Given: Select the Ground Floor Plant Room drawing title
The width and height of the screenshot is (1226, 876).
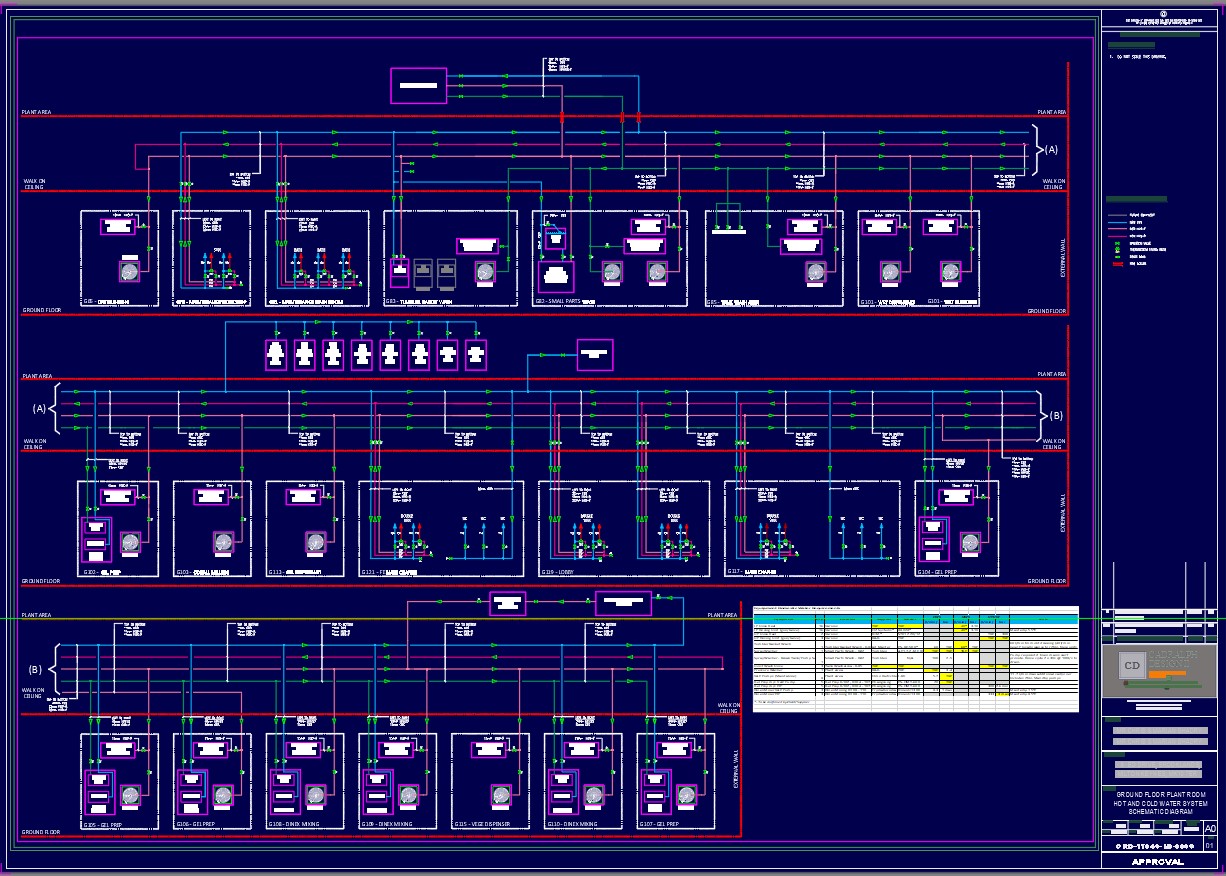Looking at the screenshot, I should [x=1159, y=803].
